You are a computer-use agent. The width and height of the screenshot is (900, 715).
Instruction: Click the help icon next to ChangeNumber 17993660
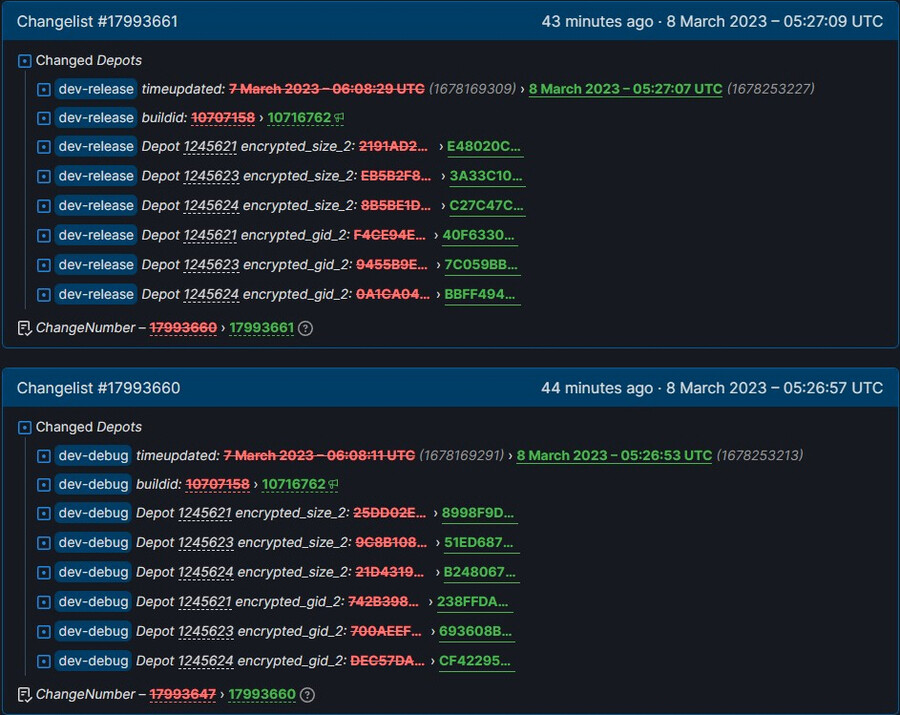[307, 694]
